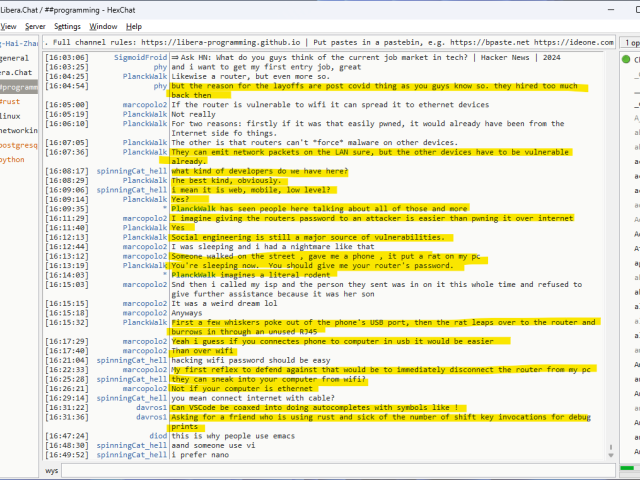Open the ideone.com link in topic bar
Viewport: 640px width, 480px height.
click(590, 43)
